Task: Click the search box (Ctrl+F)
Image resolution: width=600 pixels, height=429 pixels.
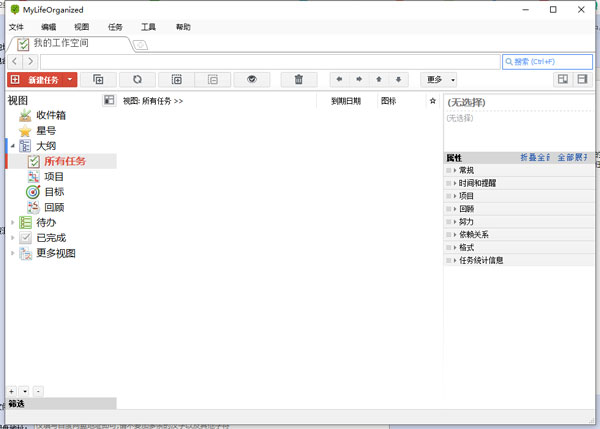Action: pos(548,62)
